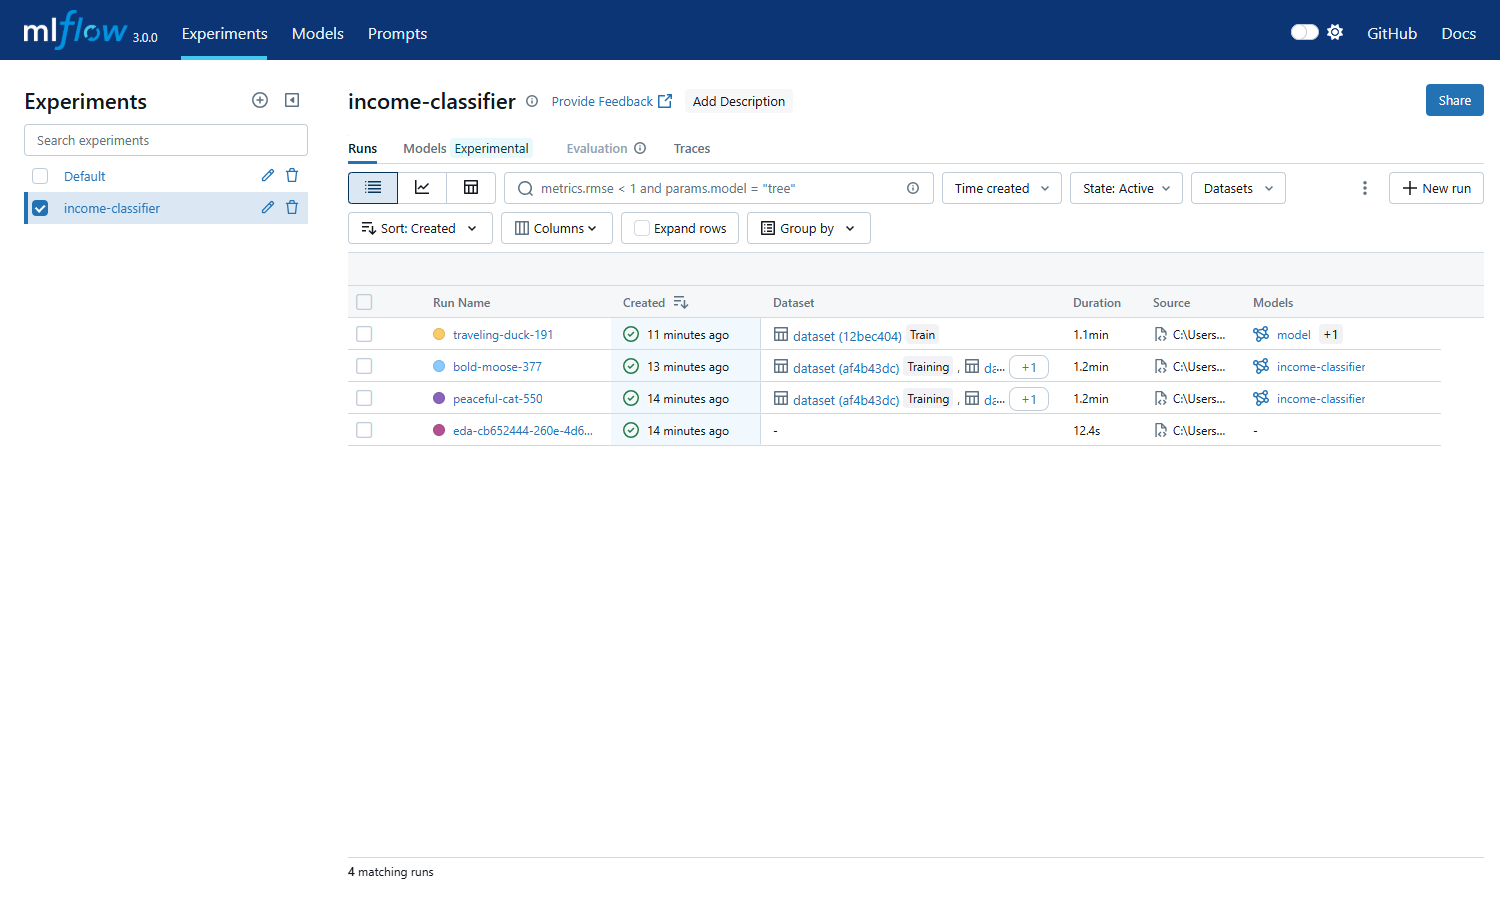
Task: Select the peaceful-cat-550 run checkbox
Action: [364, 398]
